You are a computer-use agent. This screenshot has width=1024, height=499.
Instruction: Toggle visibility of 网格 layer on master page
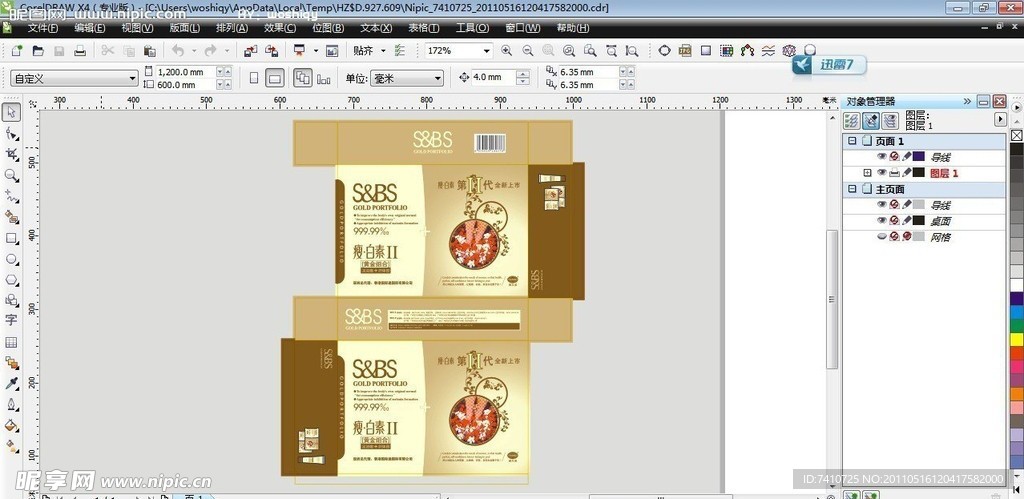(x=881, y=237)
